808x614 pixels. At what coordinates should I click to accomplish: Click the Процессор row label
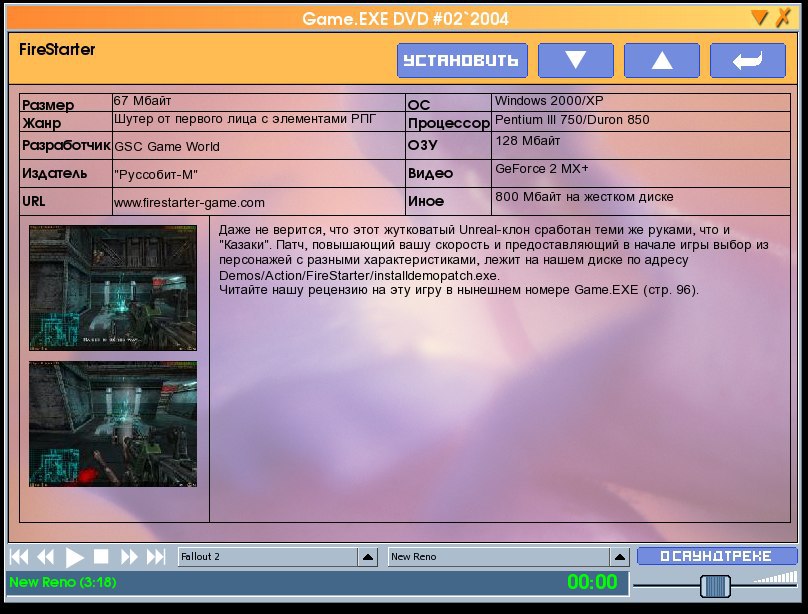pos(449,123)
